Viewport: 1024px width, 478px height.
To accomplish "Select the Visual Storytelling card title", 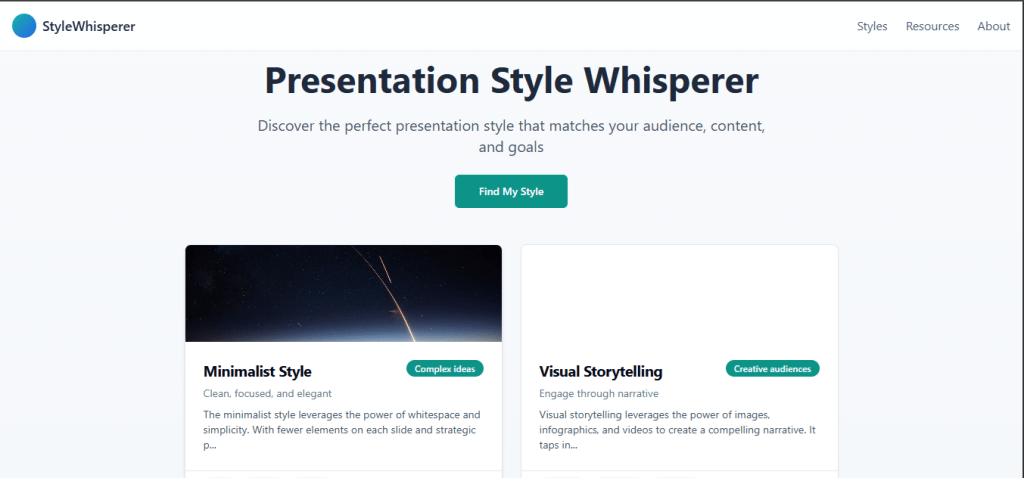I will coord(600,371).
